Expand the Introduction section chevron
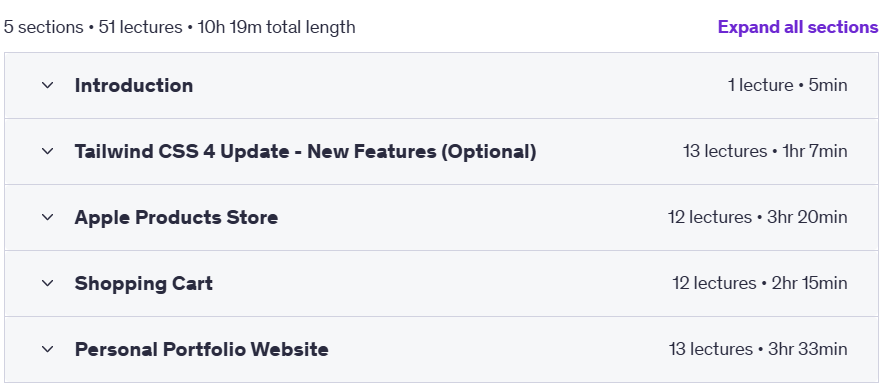 (x=48, y=86)
